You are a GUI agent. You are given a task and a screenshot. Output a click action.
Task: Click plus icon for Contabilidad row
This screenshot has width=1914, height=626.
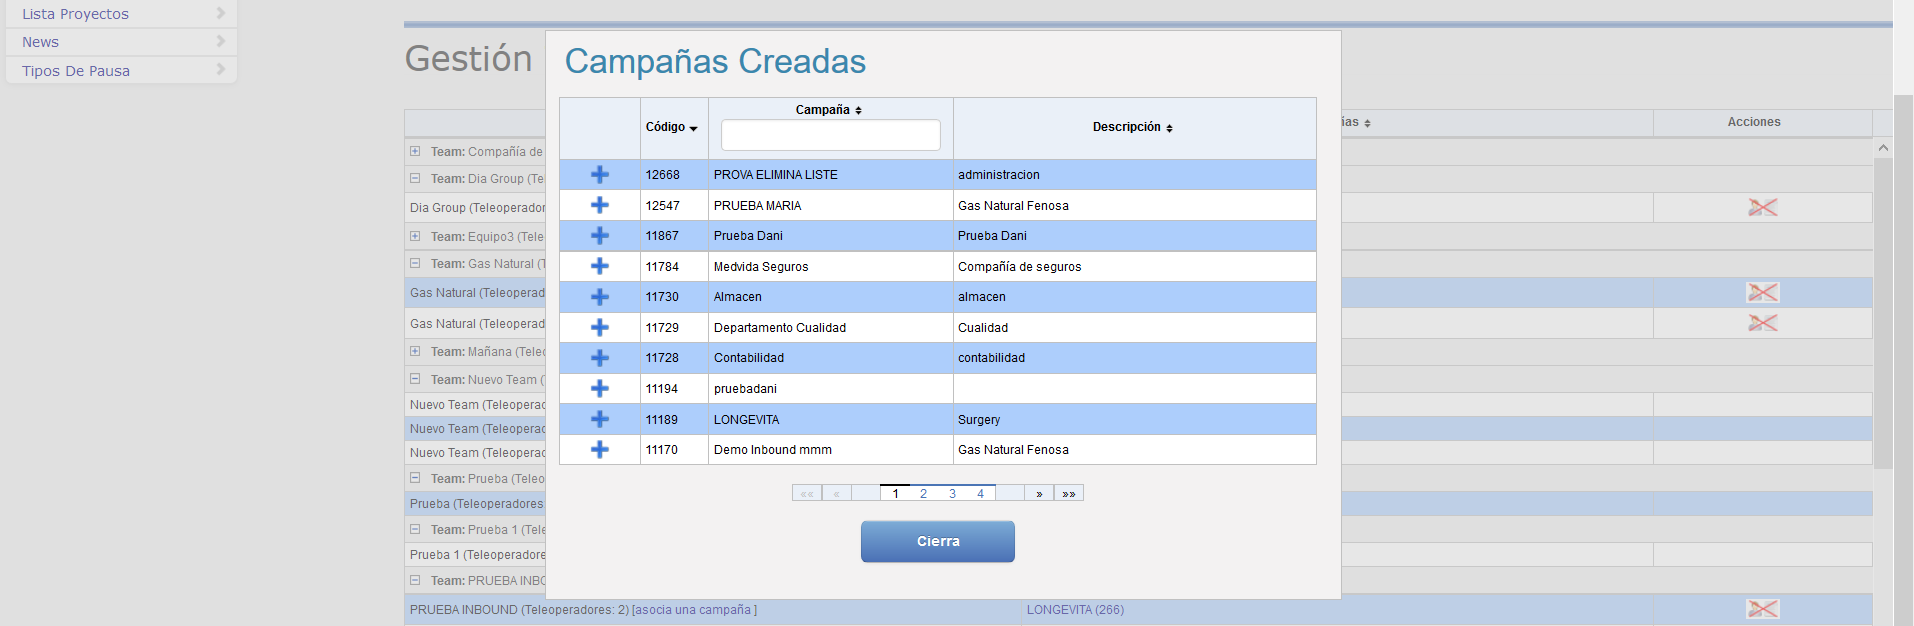pyautogui.click(x=600, y=358)
